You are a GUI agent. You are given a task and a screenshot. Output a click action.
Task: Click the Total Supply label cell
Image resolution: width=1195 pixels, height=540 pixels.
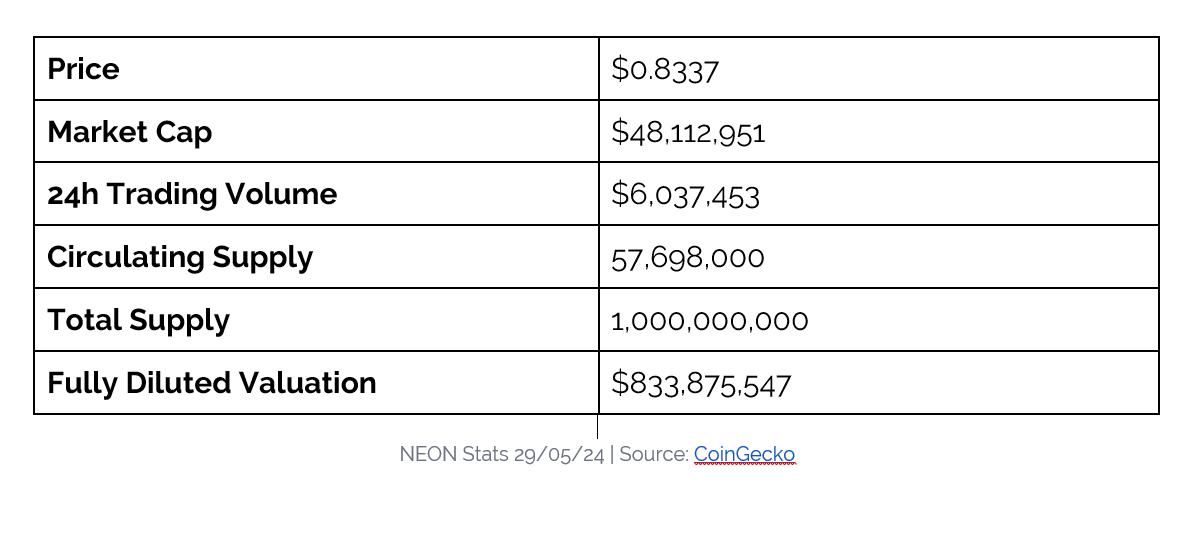click(x=316, y=320)
